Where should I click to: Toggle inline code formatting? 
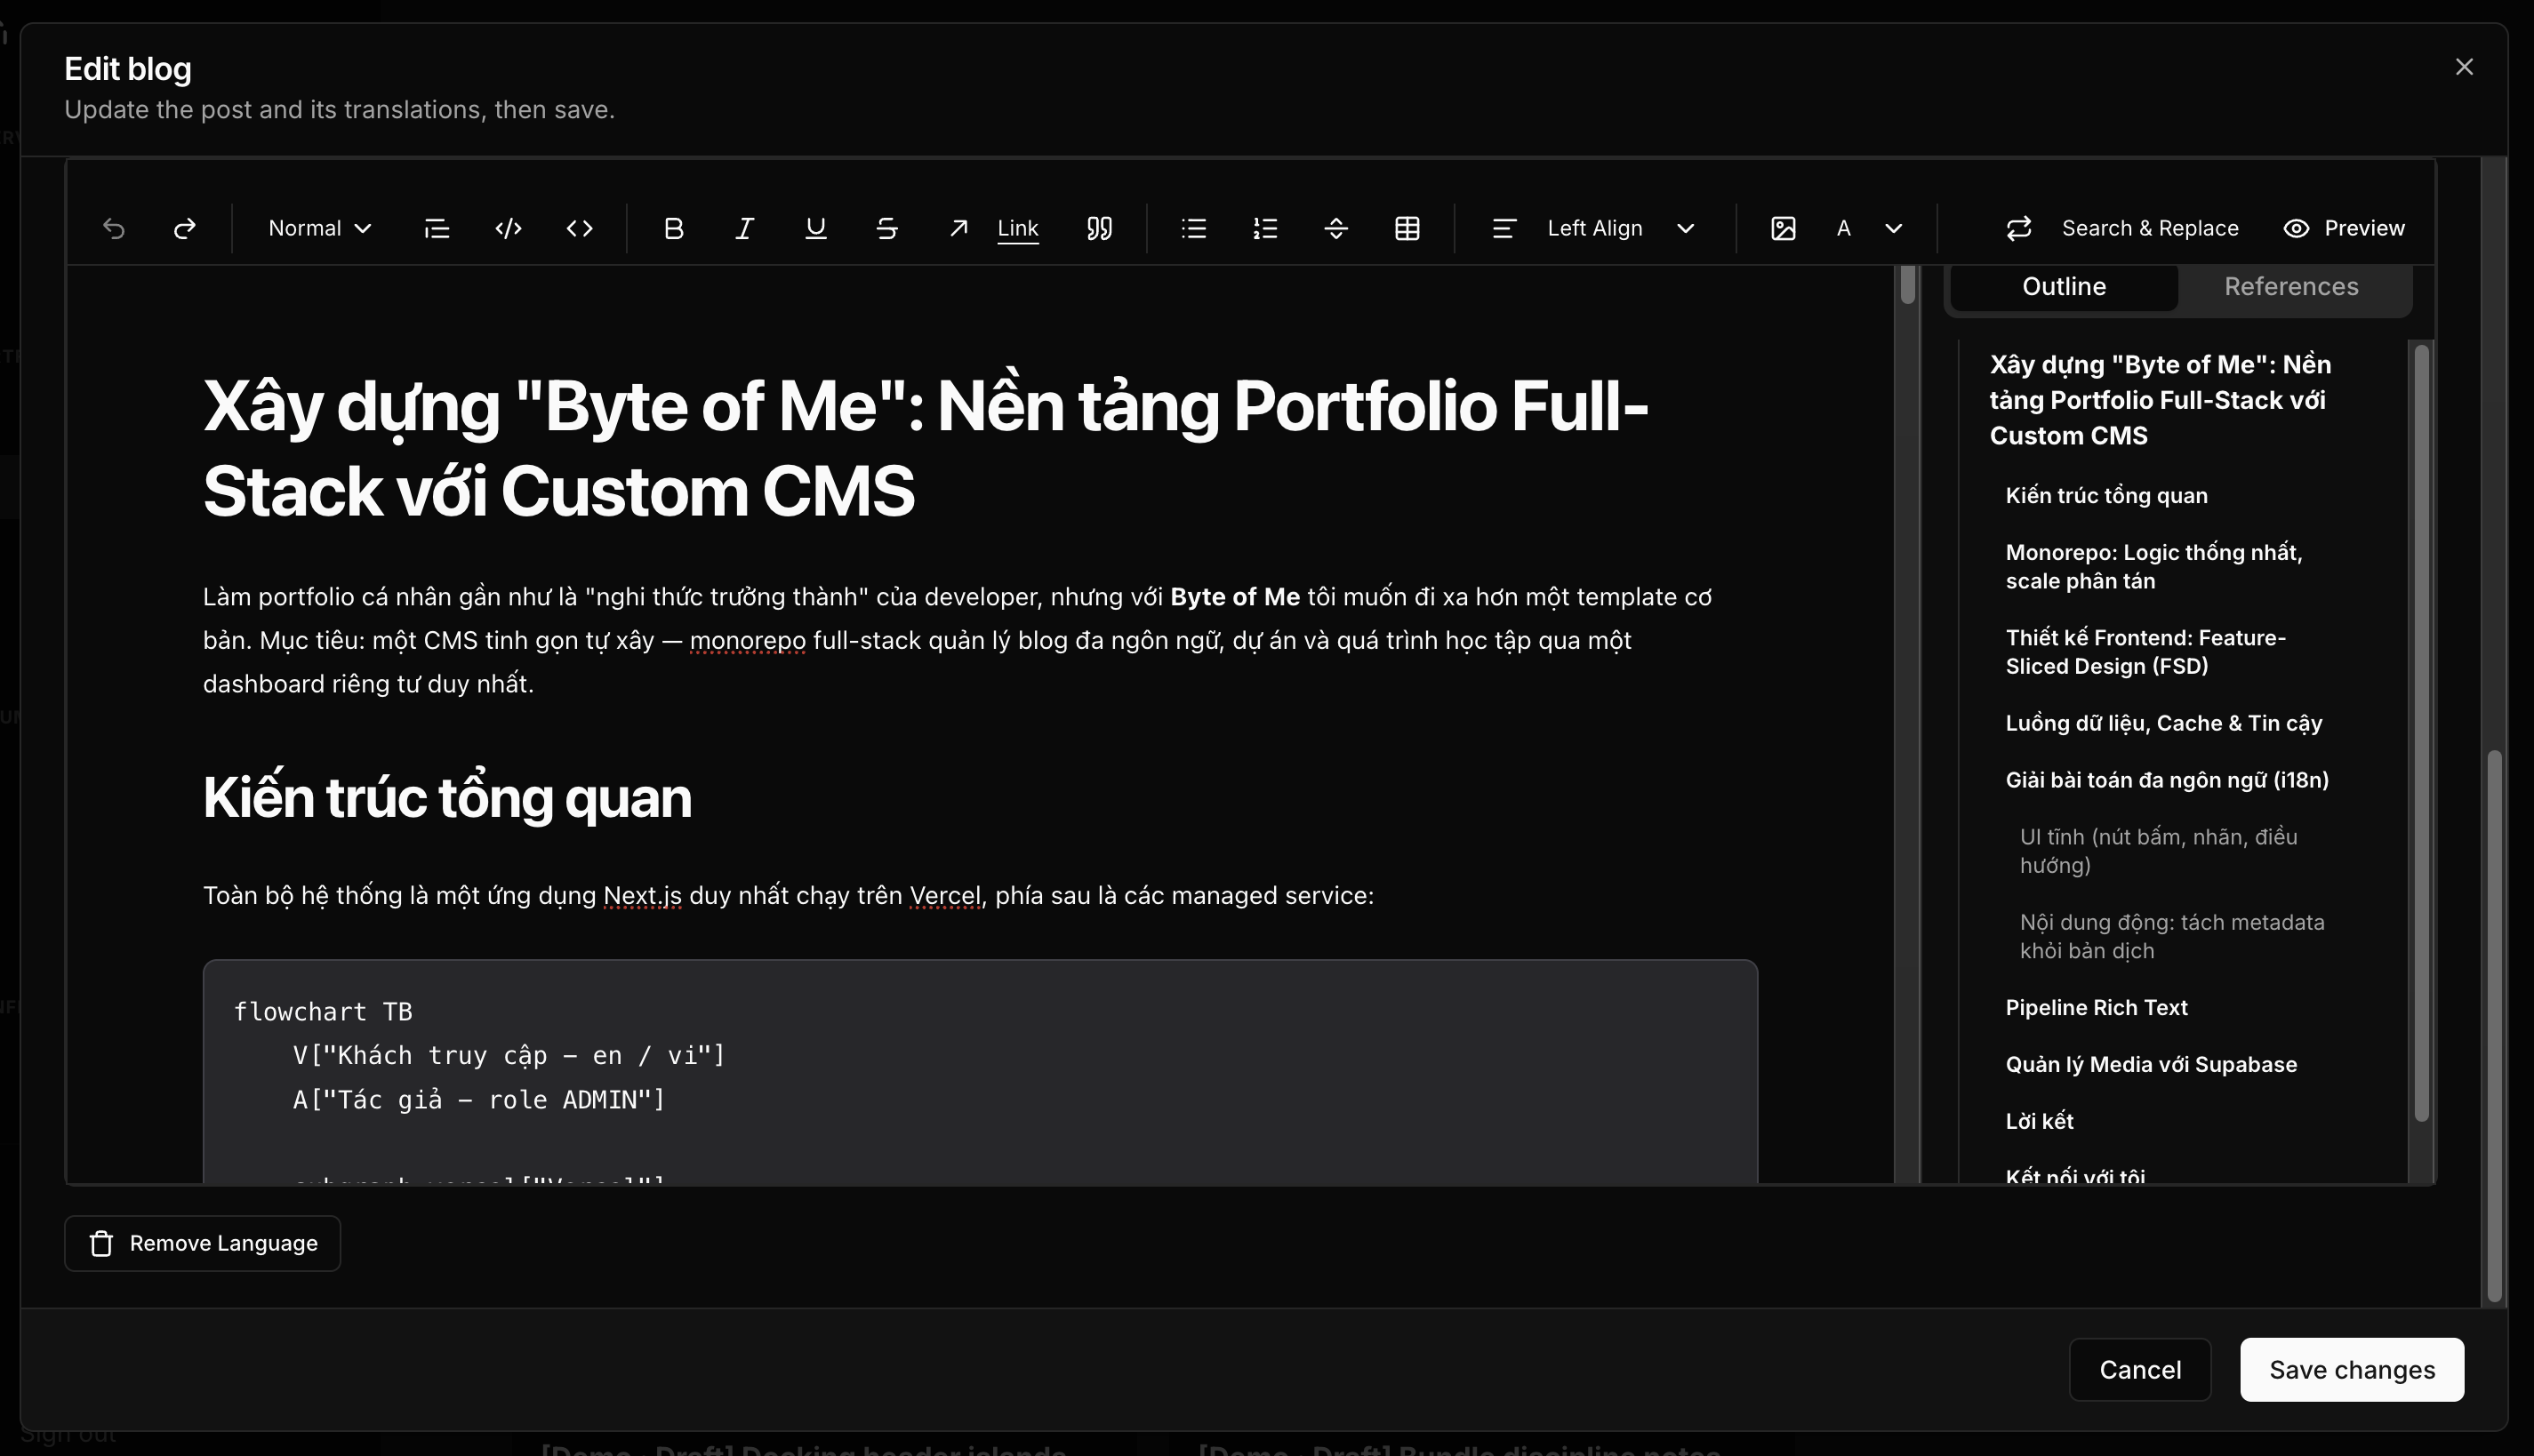pos(579,228)
